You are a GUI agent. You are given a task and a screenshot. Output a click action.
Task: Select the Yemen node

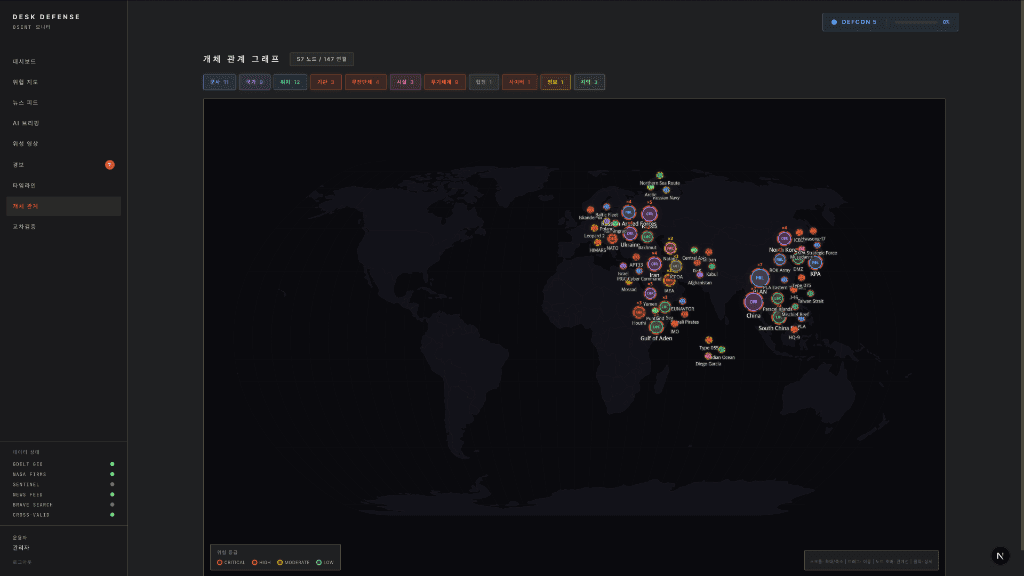click(x=650, y=294)
